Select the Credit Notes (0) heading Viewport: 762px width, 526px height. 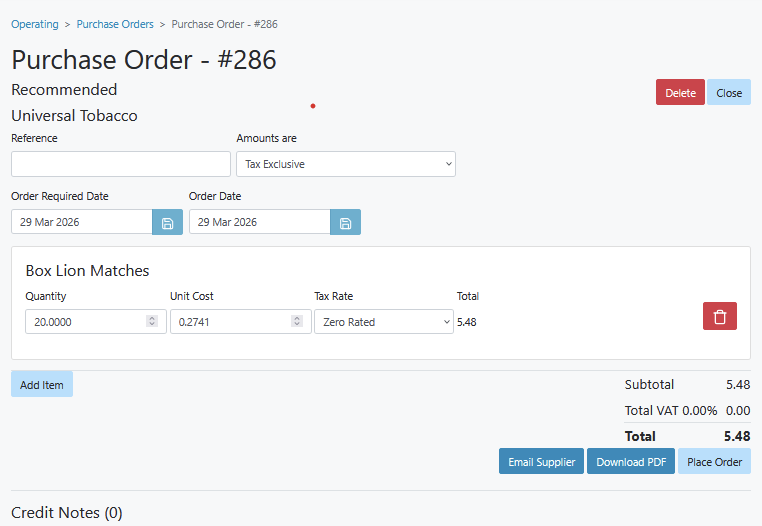(x=67, y=513)
